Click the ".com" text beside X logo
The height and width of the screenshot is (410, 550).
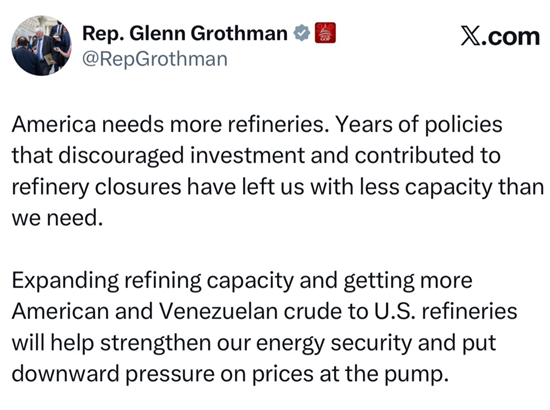tap(511, 36)
